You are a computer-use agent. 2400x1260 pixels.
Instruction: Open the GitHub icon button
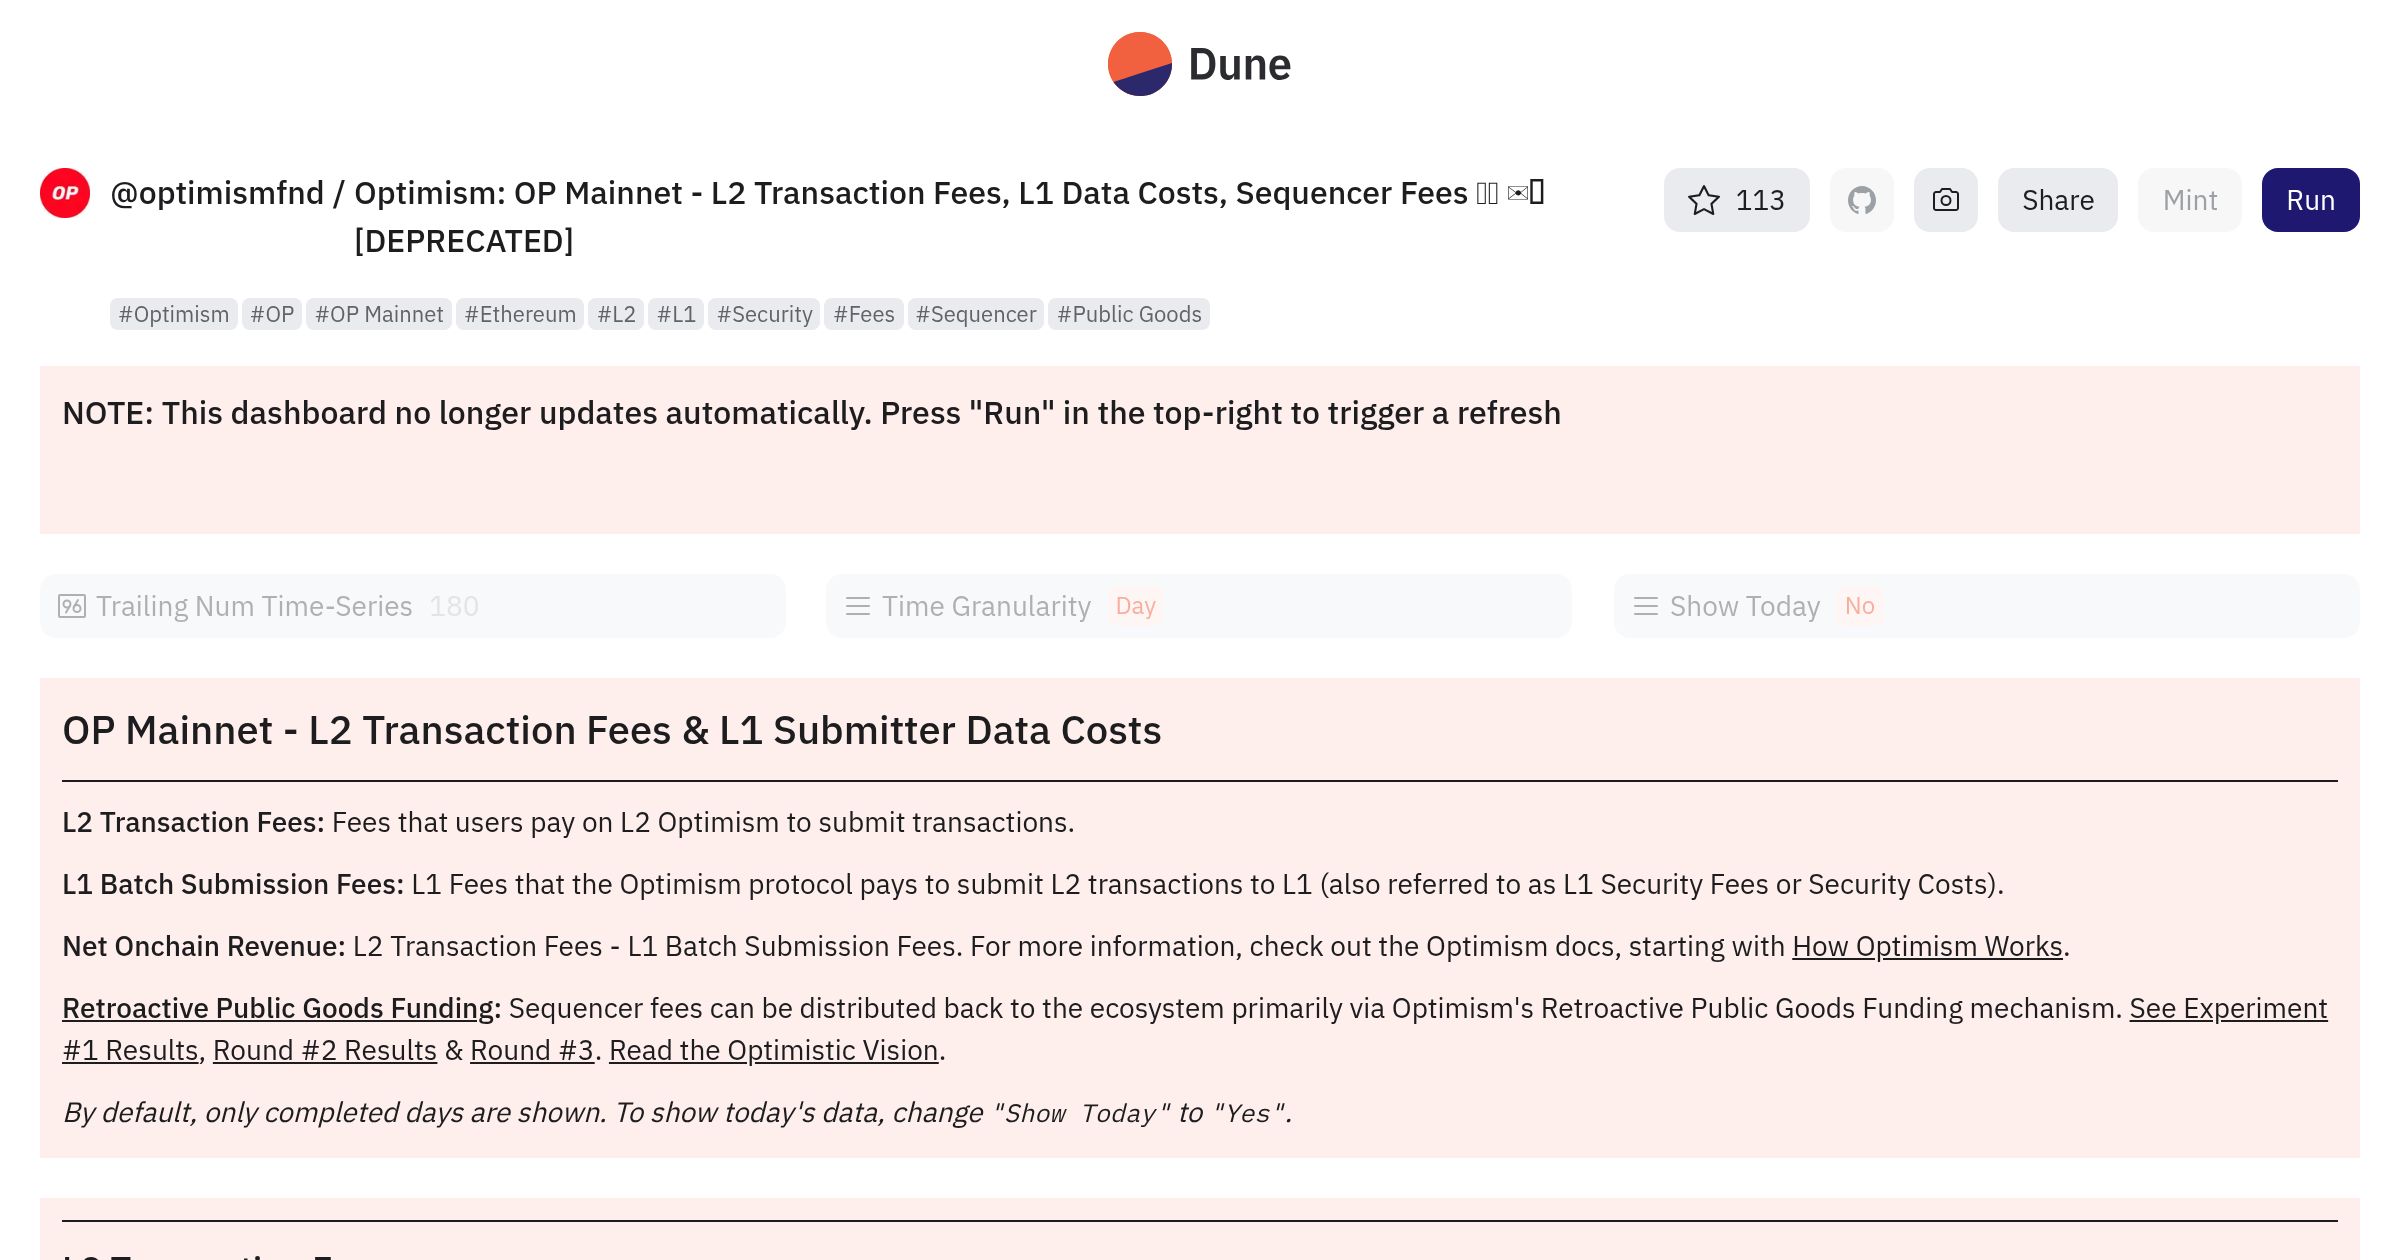pos(1862,200)
